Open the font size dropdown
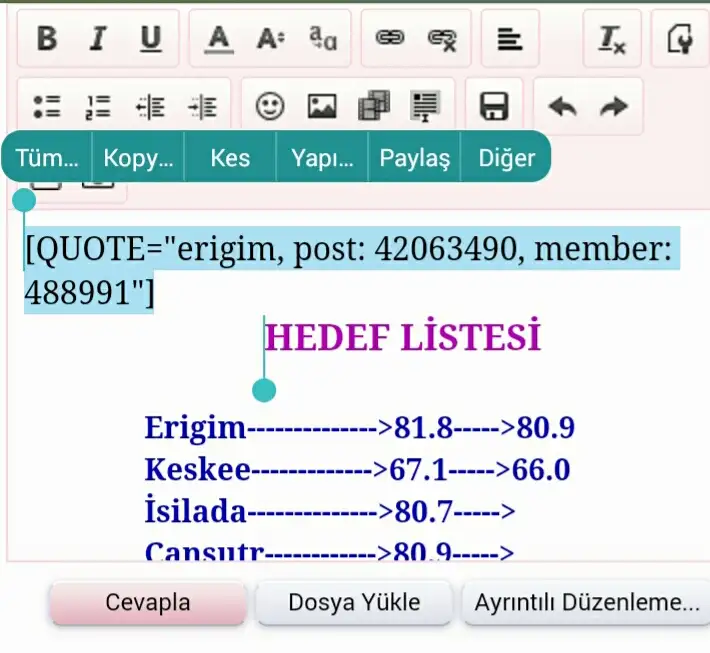The height and width of the screenshot is (653, 710). click(270, 38)
